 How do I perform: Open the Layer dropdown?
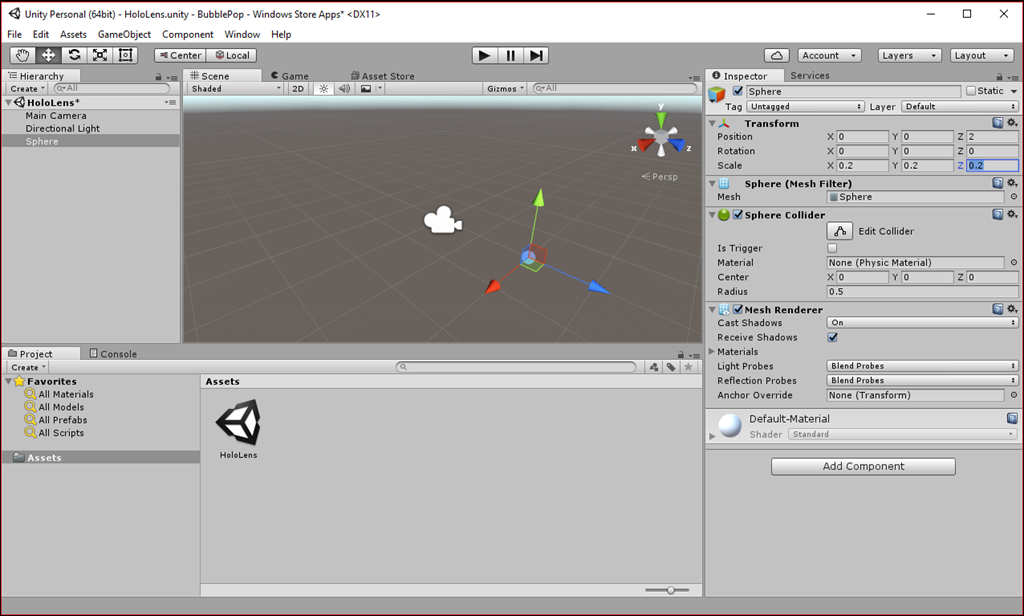tap(959, 106)
